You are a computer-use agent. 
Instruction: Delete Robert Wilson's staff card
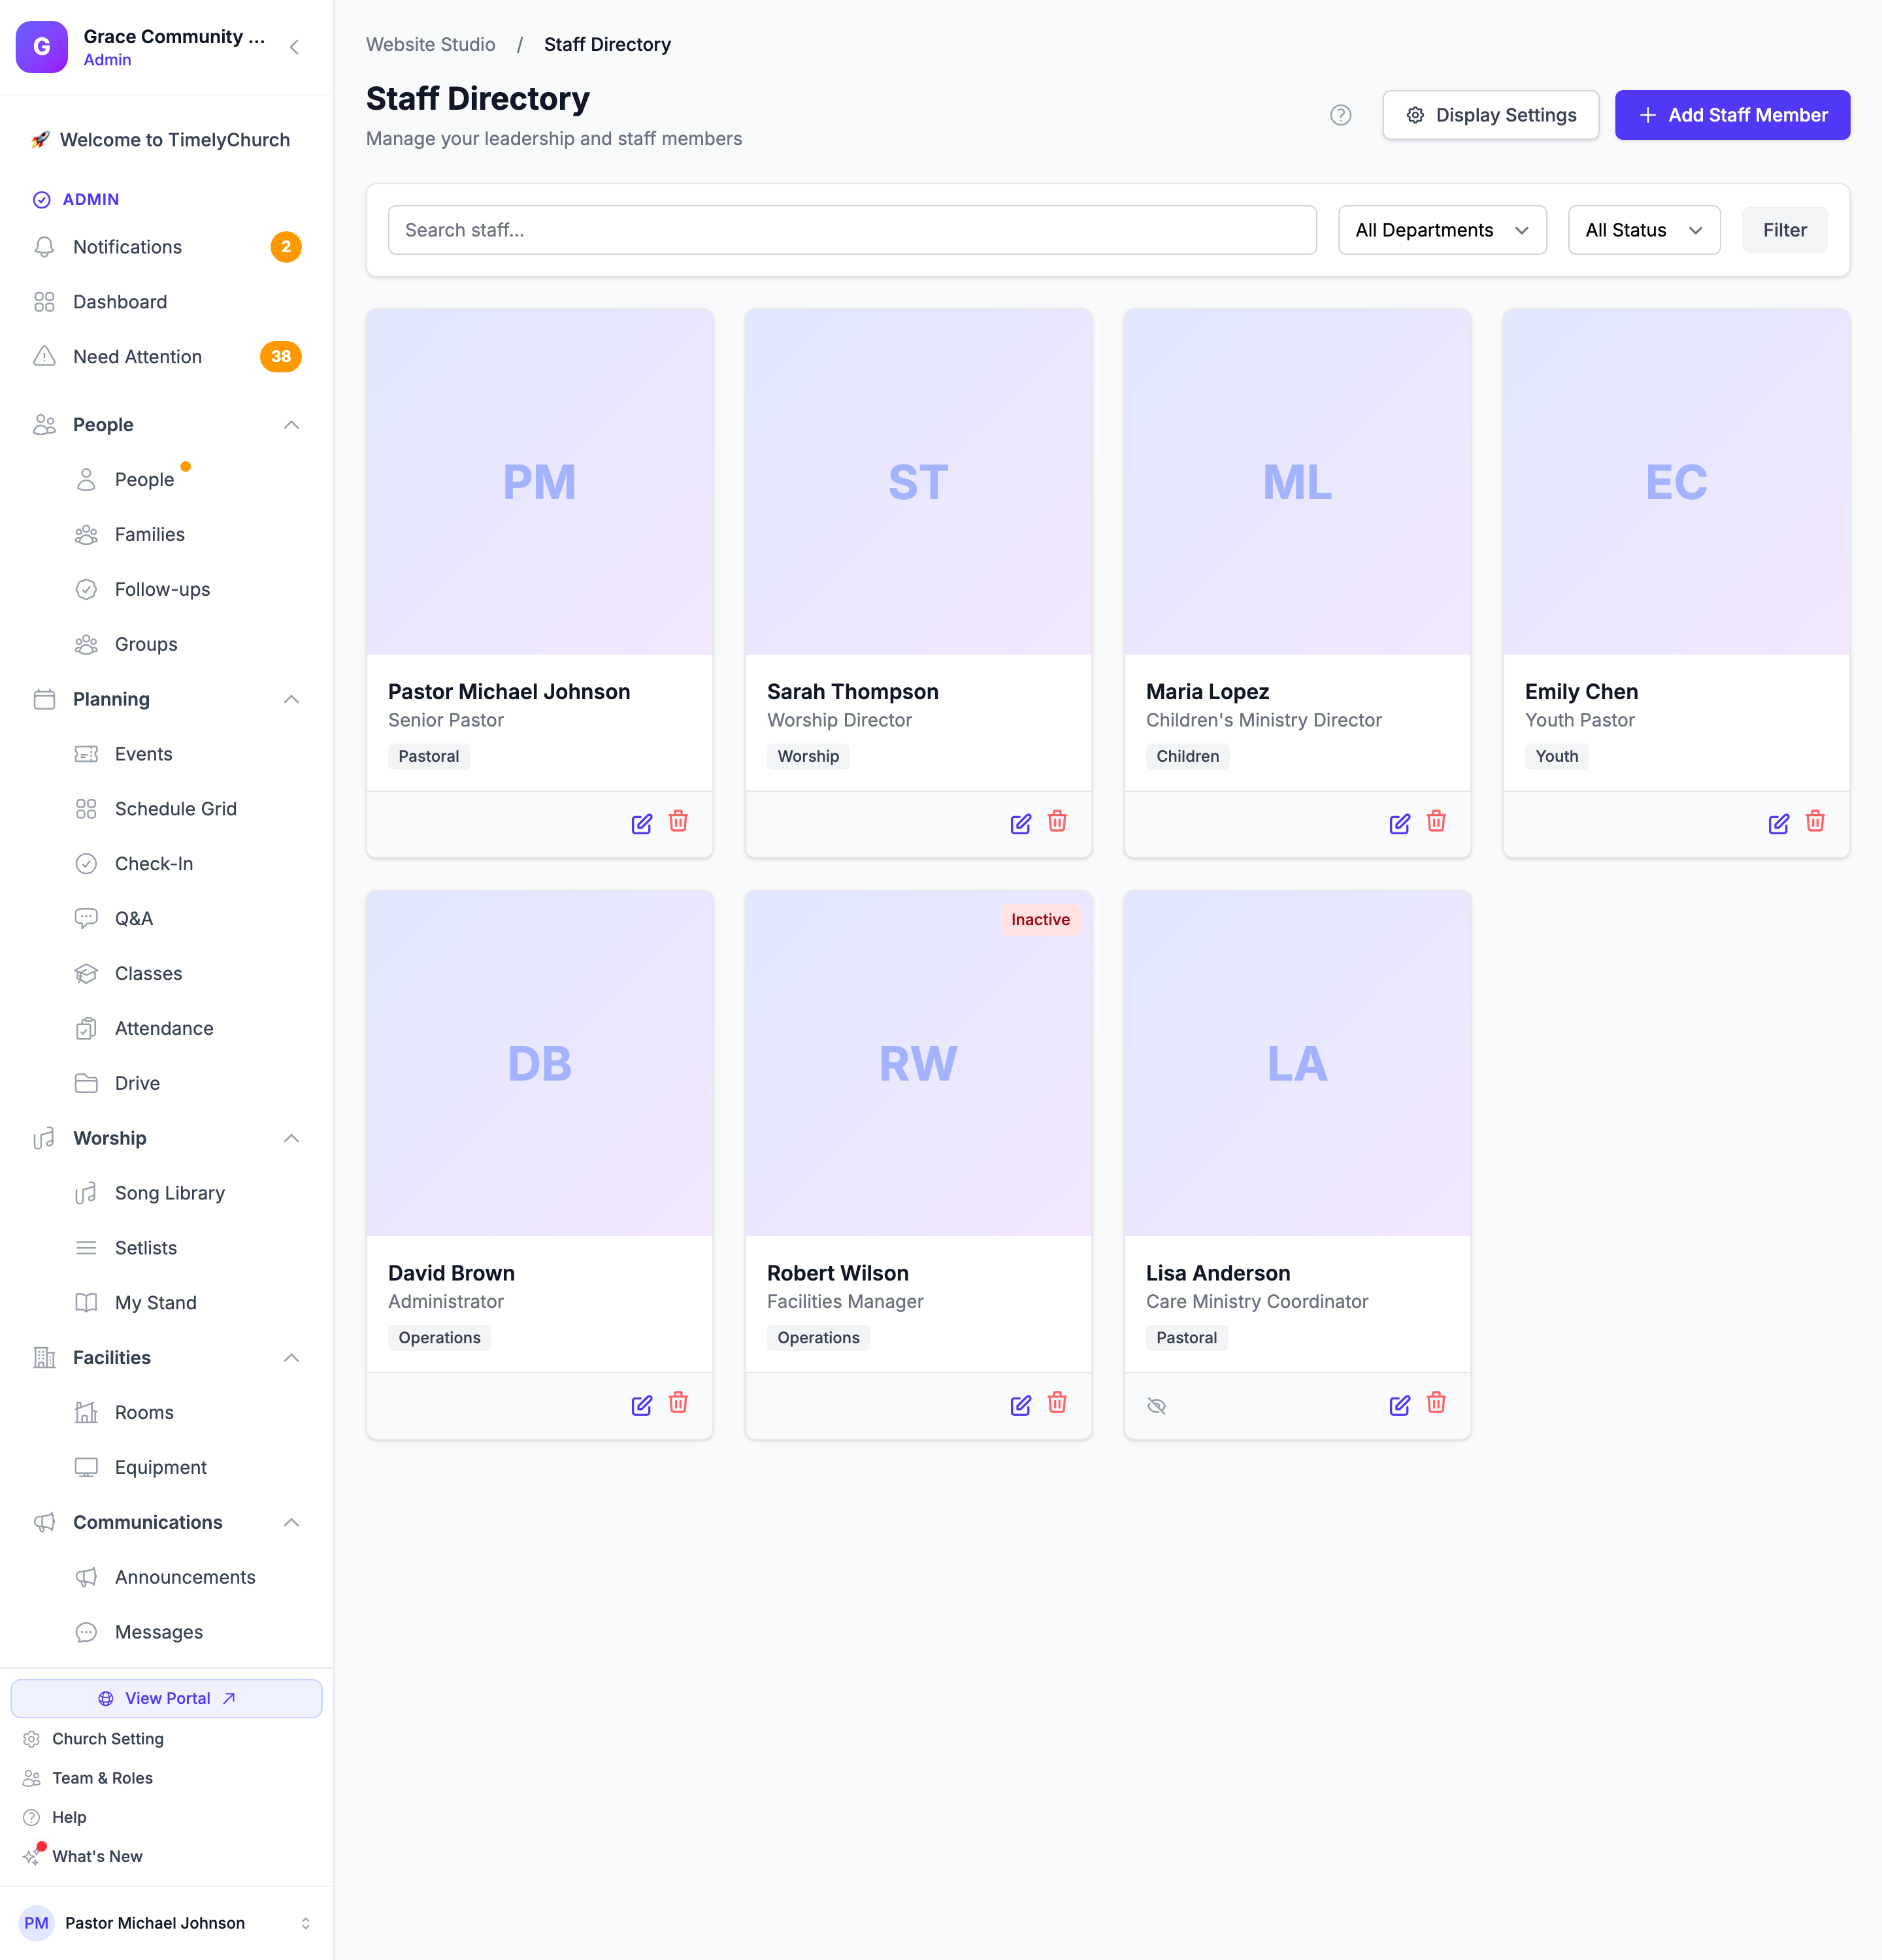tap(1057, 1403)
